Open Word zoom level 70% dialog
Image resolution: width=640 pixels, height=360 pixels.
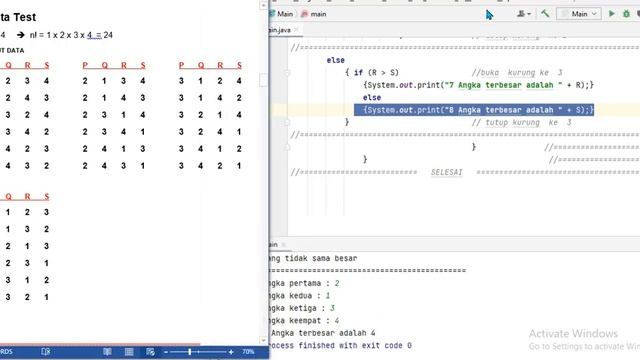[x=248, y=352]
